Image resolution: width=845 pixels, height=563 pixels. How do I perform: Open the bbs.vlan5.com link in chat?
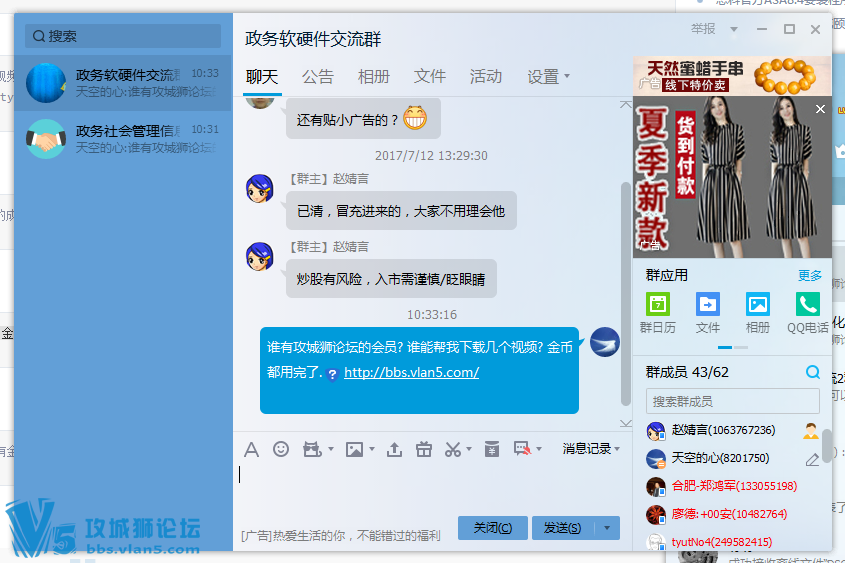pyautogui.click(x=411, y=373)
